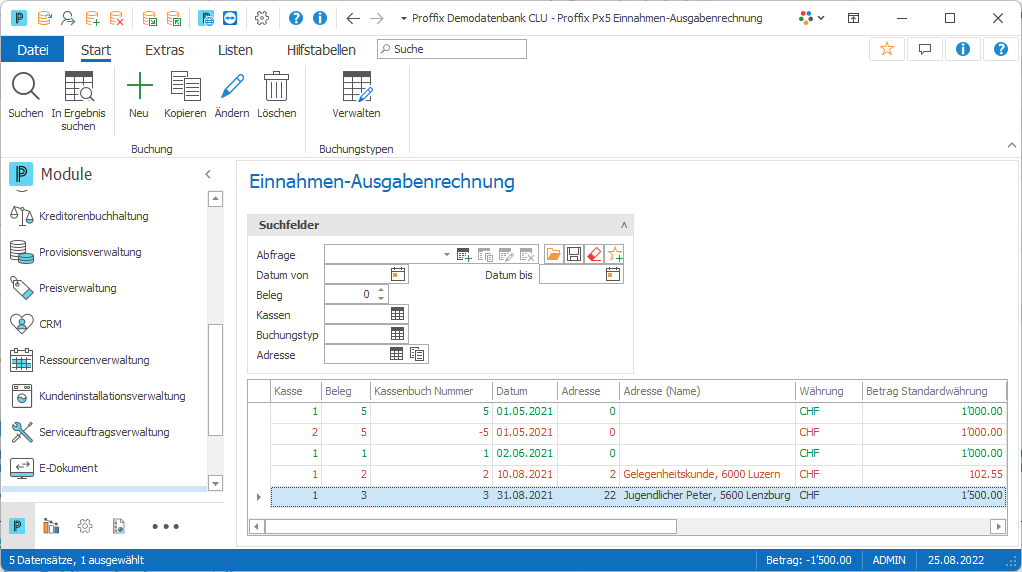
Task: Click the Kopieren ribbon icon
Action: [x=185, y=87]
